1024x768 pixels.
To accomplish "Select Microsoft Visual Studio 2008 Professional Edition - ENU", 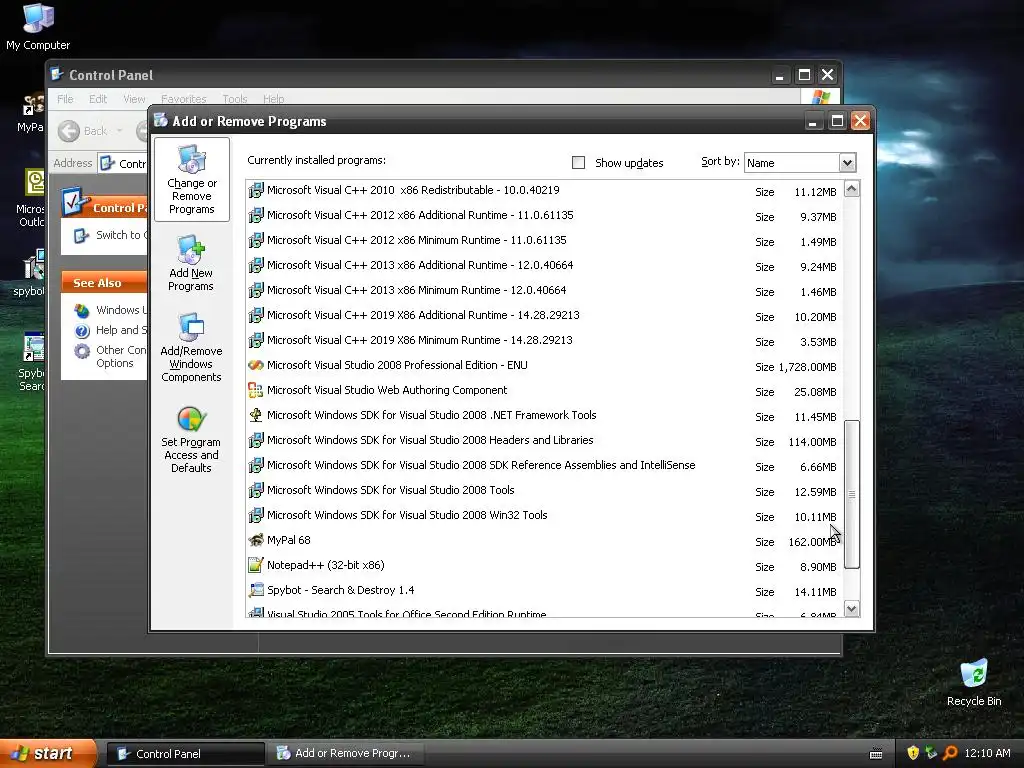I will pos(397,365).
